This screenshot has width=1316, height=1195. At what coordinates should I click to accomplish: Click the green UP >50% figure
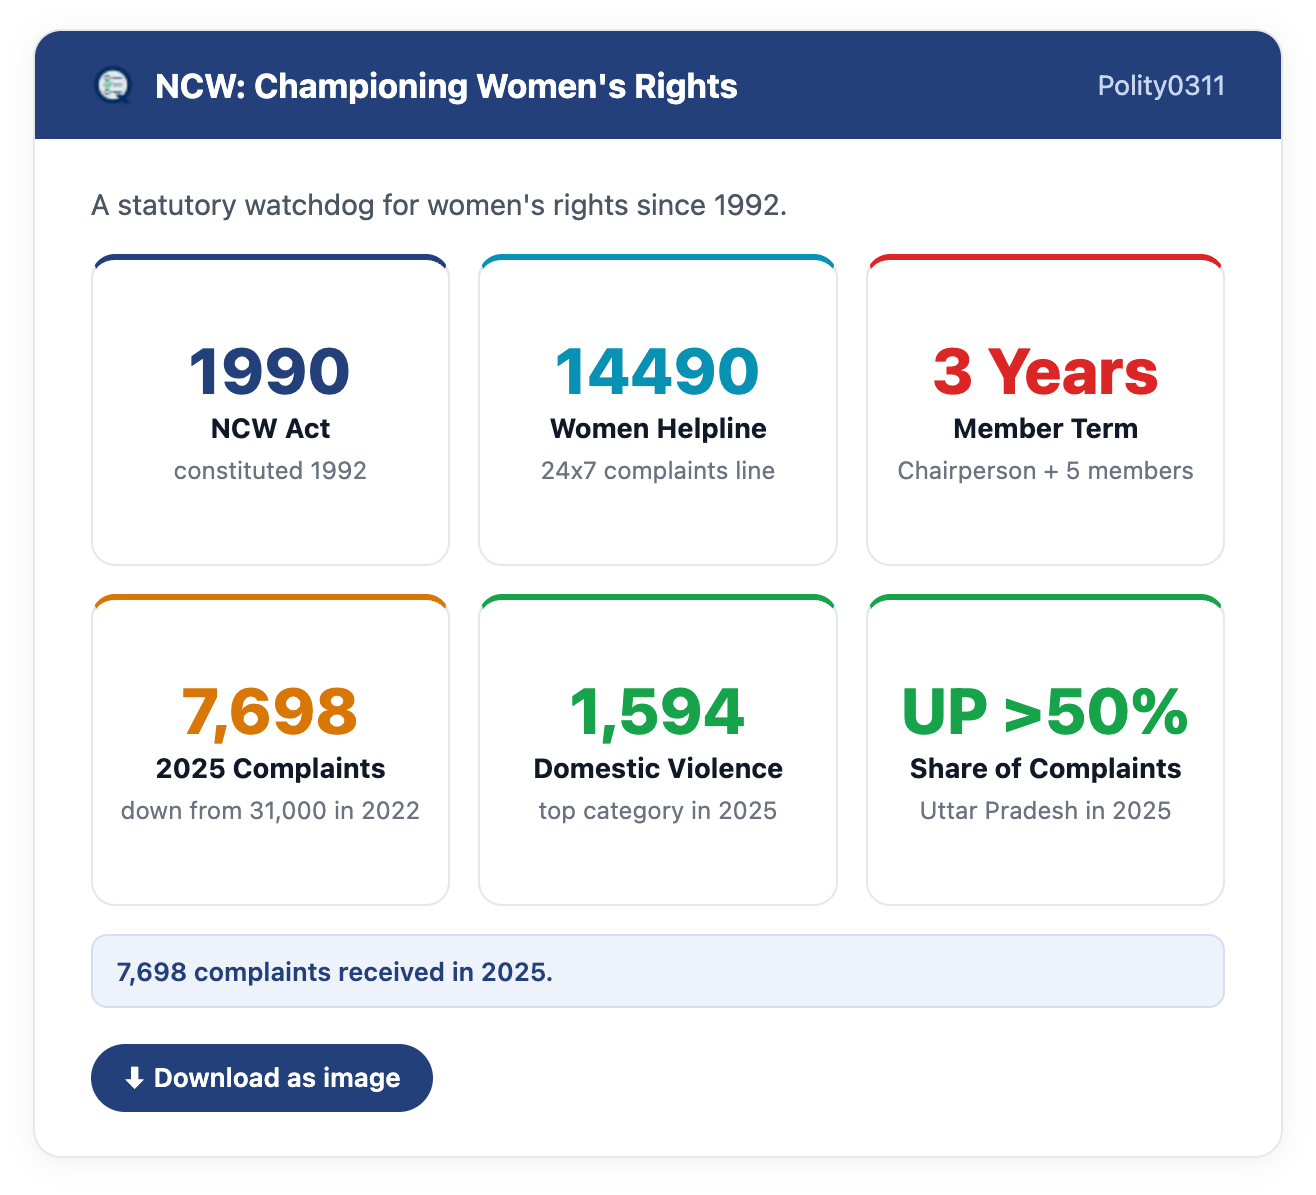[1045, 711]
